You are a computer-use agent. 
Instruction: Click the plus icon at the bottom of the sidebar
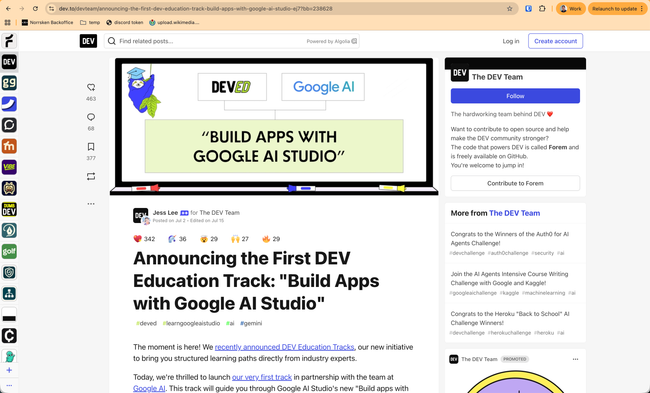(x=9, y=370)
